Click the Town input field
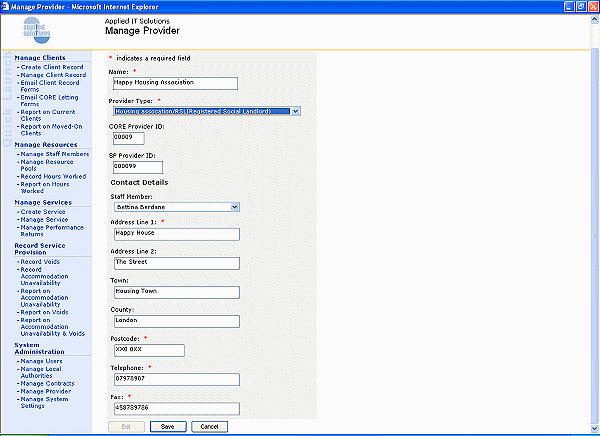The height and width of the screenshot is (436, 600). click(177, 292)
